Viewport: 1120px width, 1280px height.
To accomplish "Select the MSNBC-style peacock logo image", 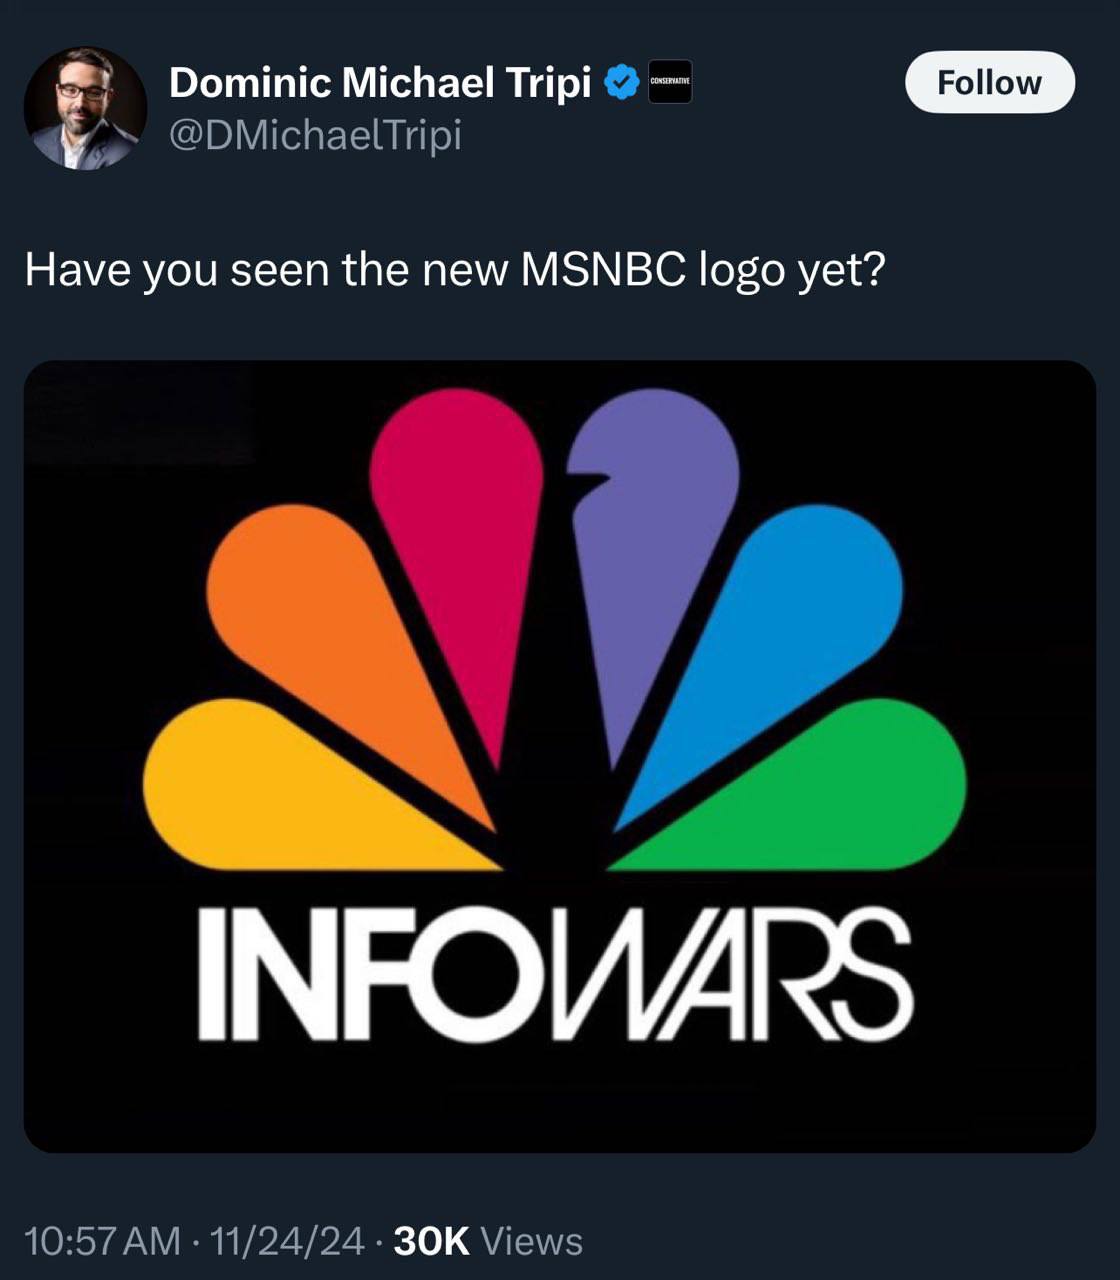I will point(560,755).
